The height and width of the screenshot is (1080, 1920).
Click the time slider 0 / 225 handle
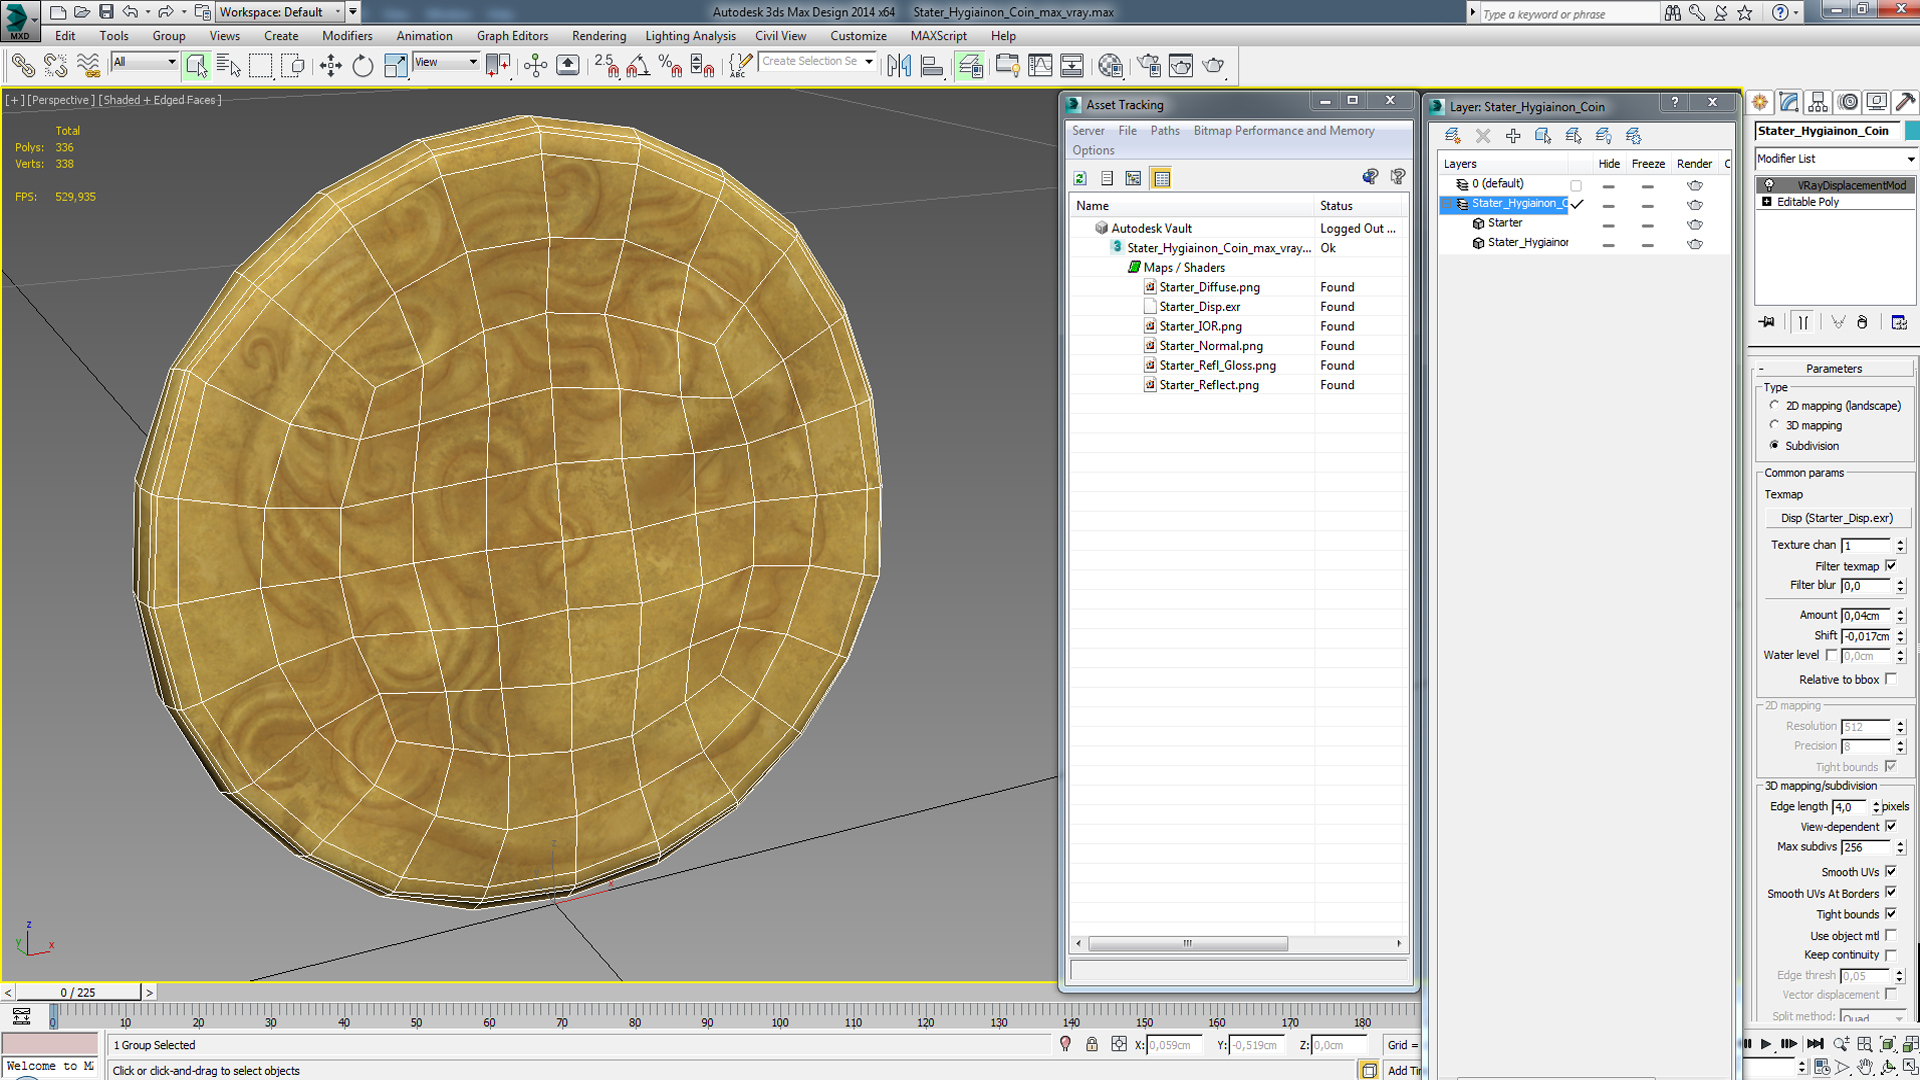tap(78, 992)
